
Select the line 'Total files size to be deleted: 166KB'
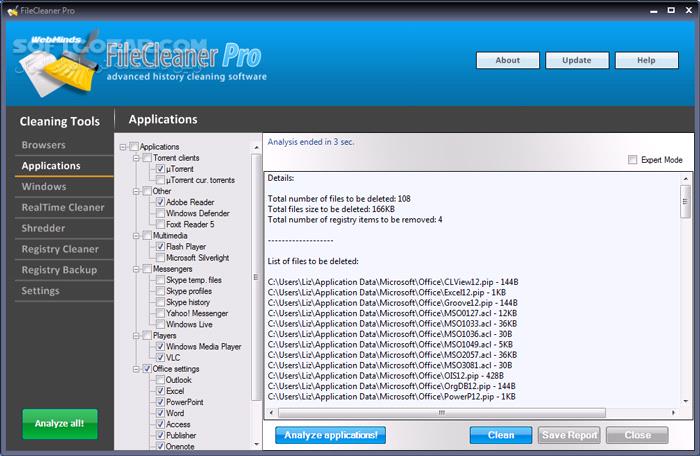pos(331,209)
